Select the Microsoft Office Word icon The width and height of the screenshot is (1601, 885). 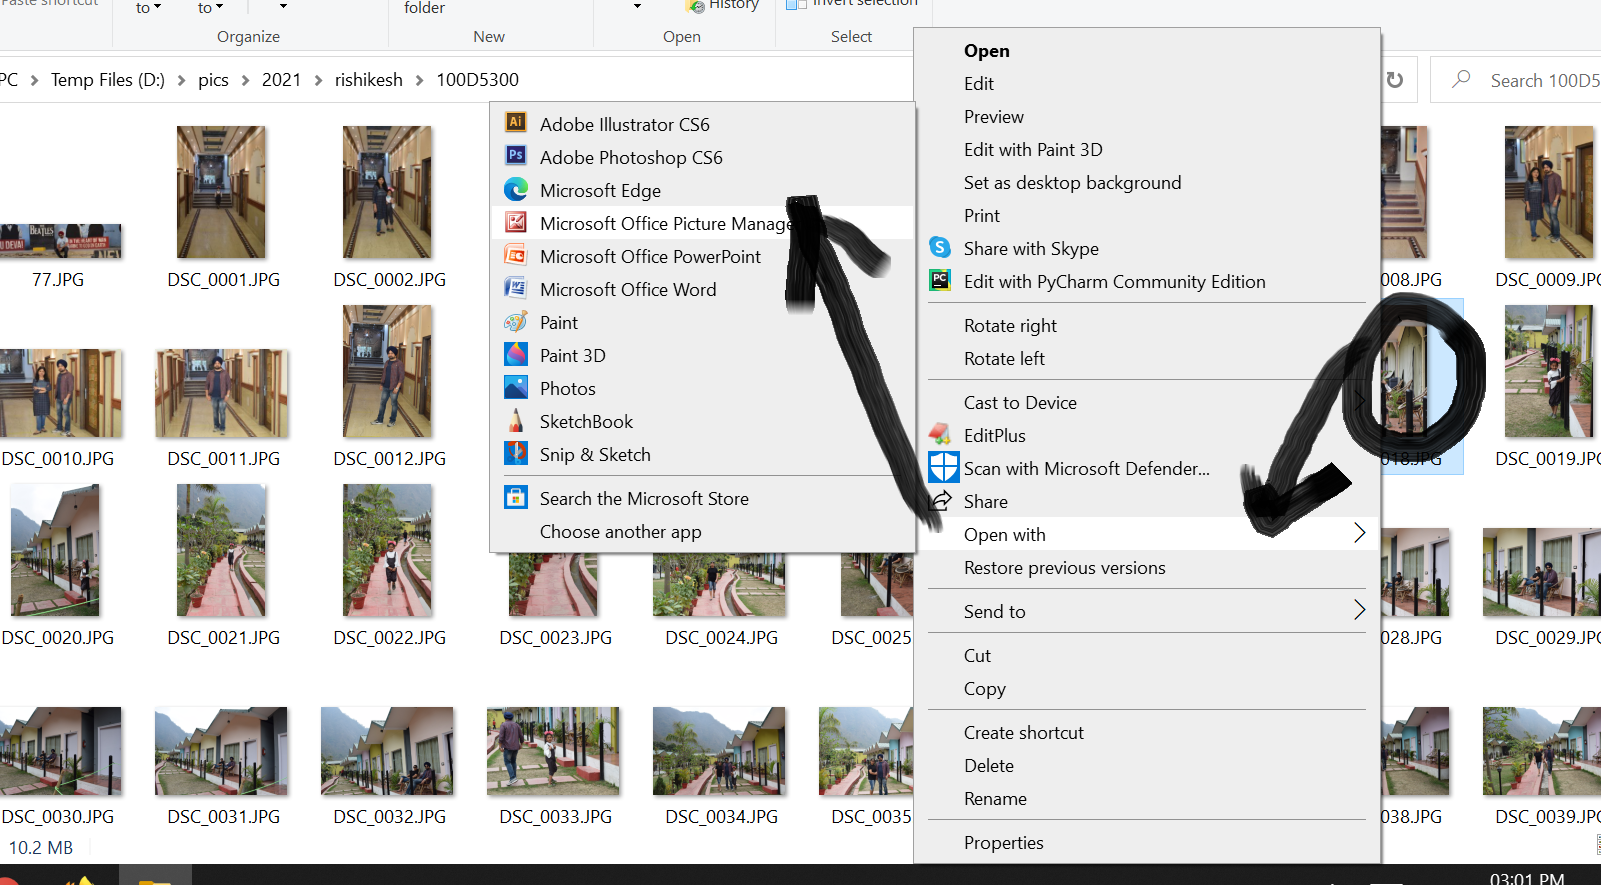click(x=516, y=288)
